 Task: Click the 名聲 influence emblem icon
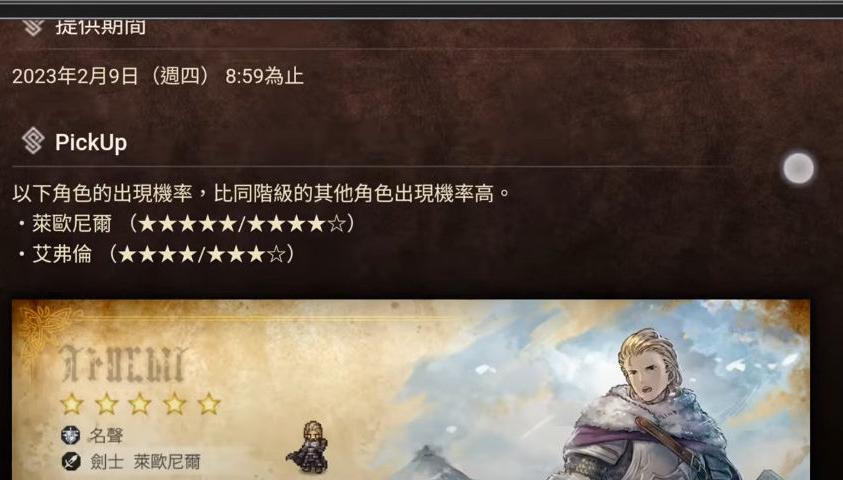70,435
